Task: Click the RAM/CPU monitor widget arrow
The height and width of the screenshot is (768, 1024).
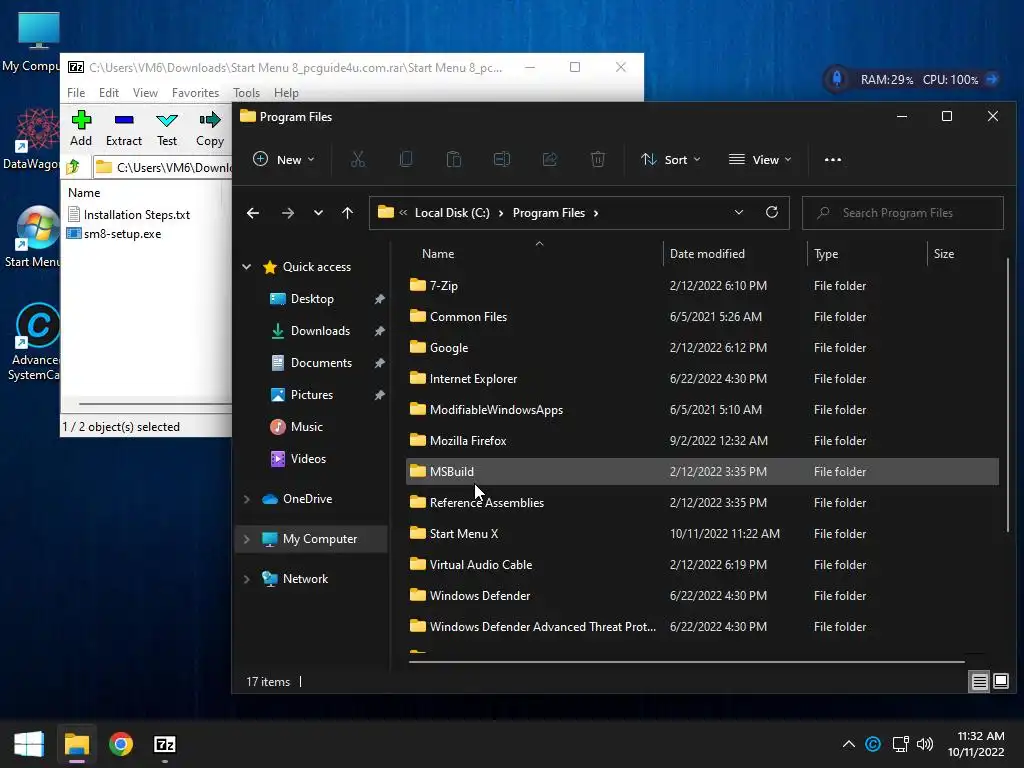Action: point(991,79)
